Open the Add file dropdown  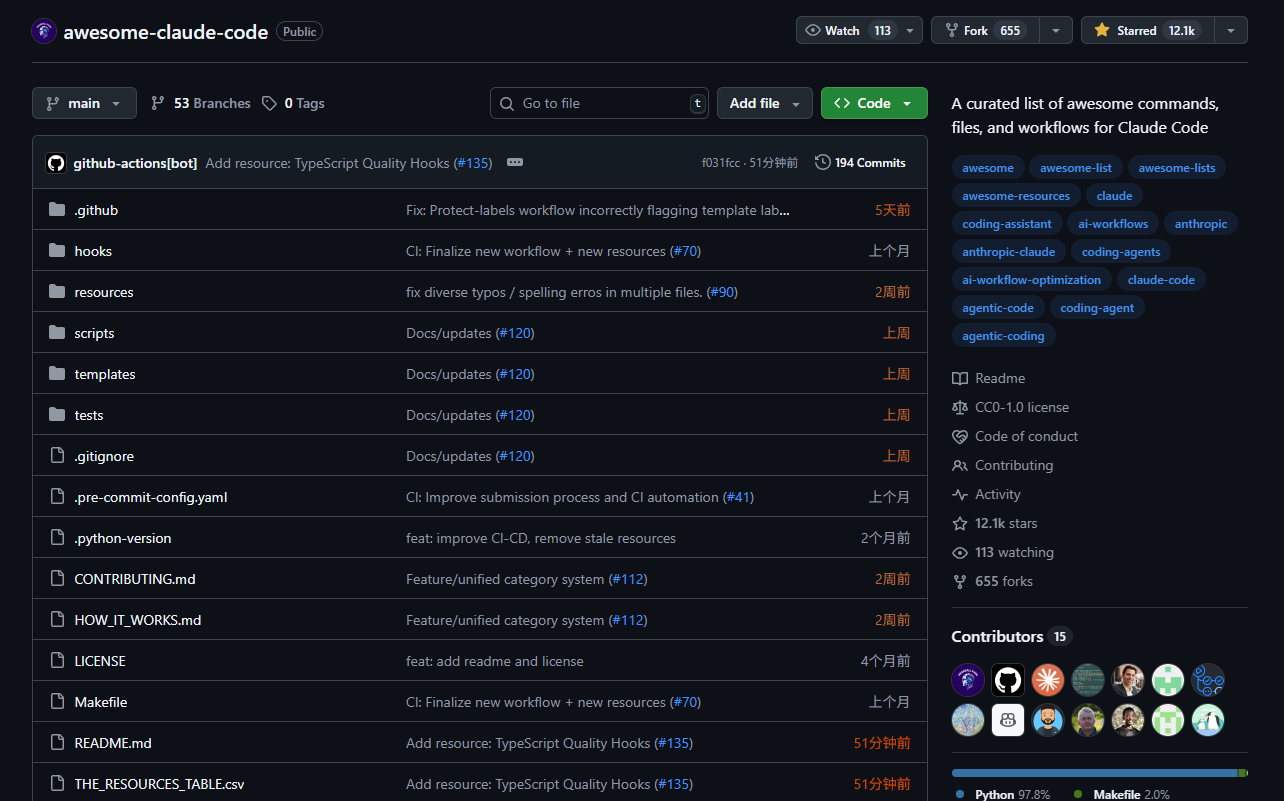point(764,103)
